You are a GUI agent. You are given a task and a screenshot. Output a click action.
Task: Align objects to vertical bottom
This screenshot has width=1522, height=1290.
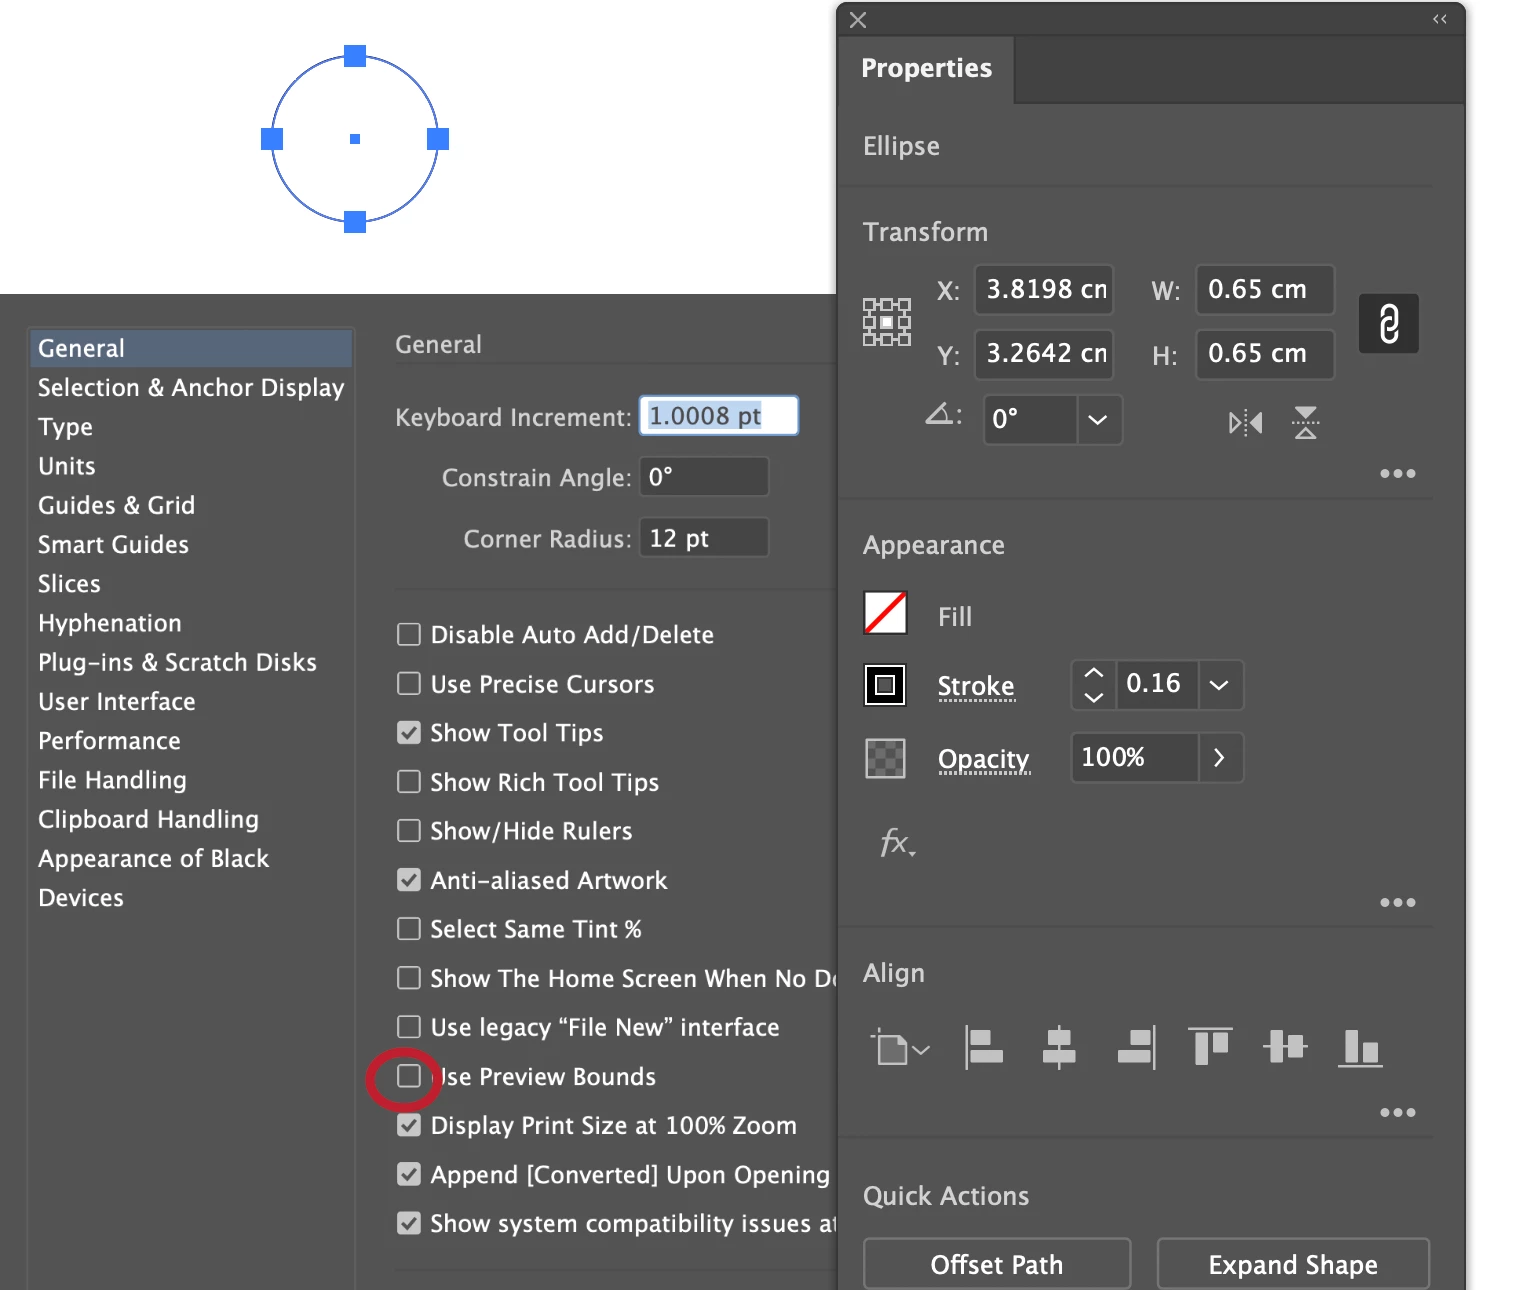1360,1048
